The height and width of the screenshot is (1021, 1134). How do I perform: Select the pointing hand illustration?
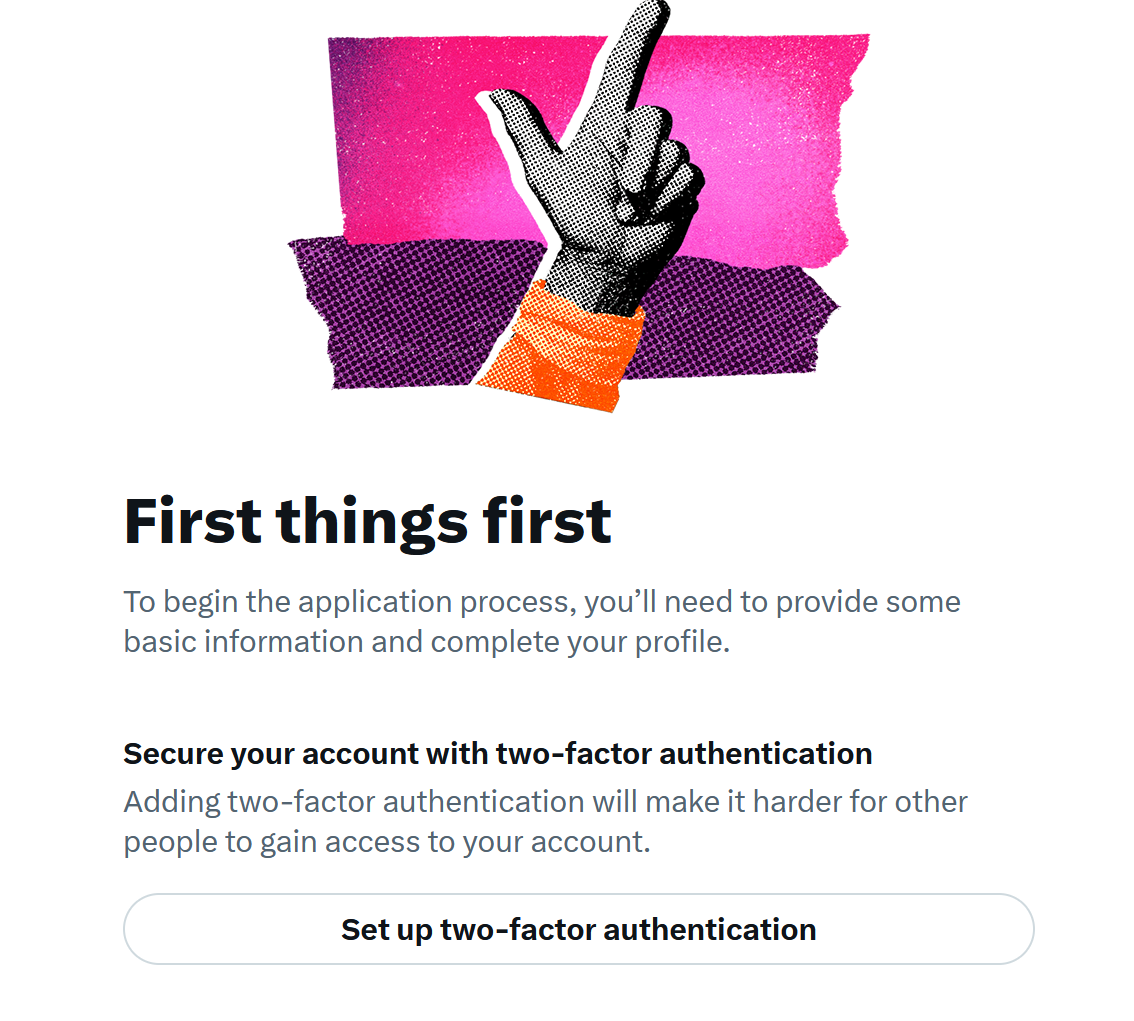pos(588,207)
